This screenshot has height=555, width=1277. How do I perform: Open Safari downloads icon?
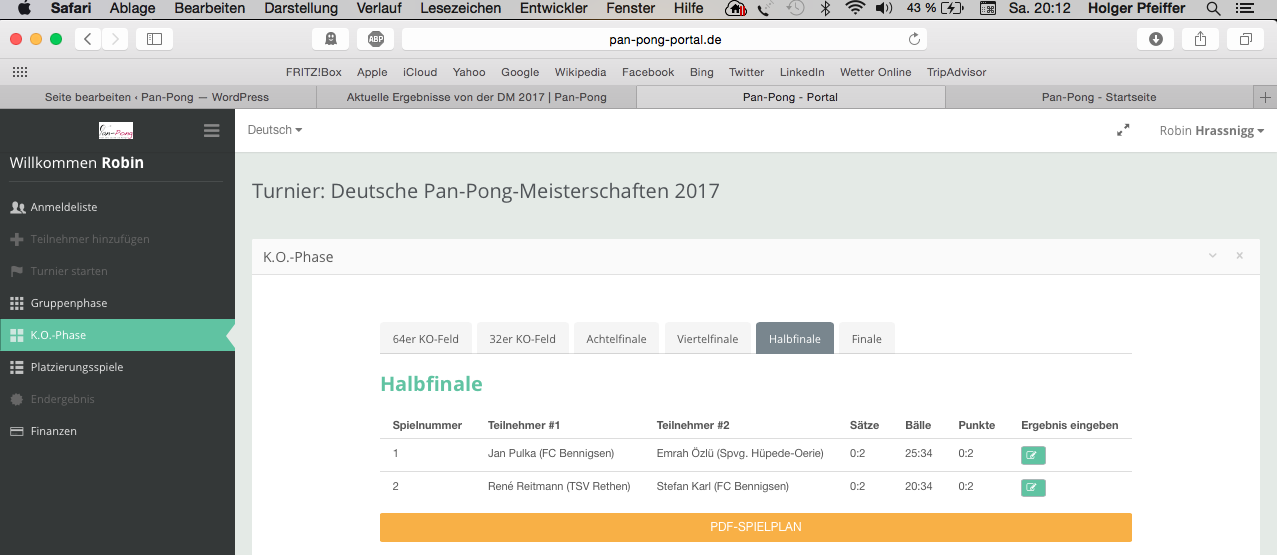point(1156,39)
